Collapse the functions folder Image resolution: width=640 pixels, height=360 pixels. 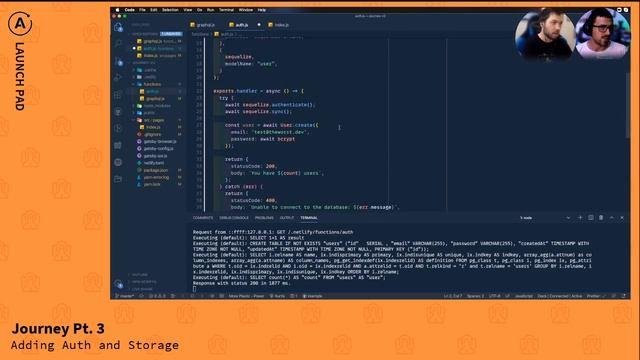[152, 84]
